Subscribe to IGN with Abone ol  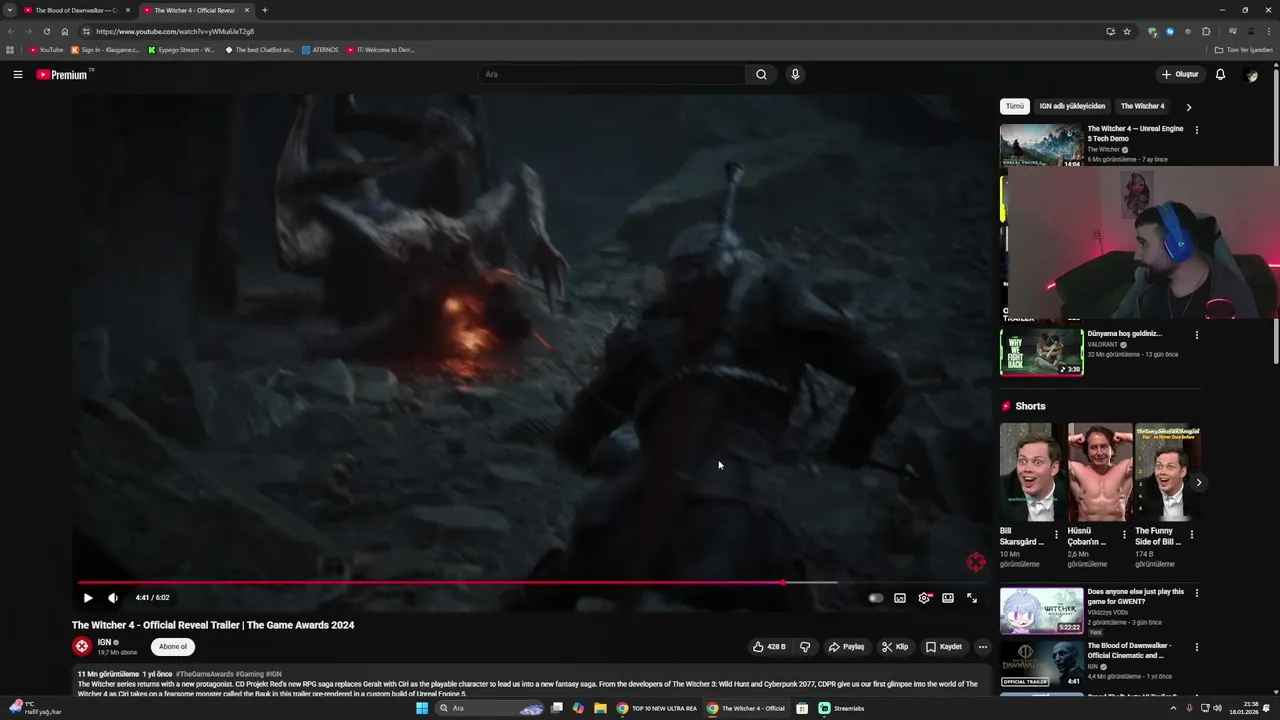coord(173,647)
